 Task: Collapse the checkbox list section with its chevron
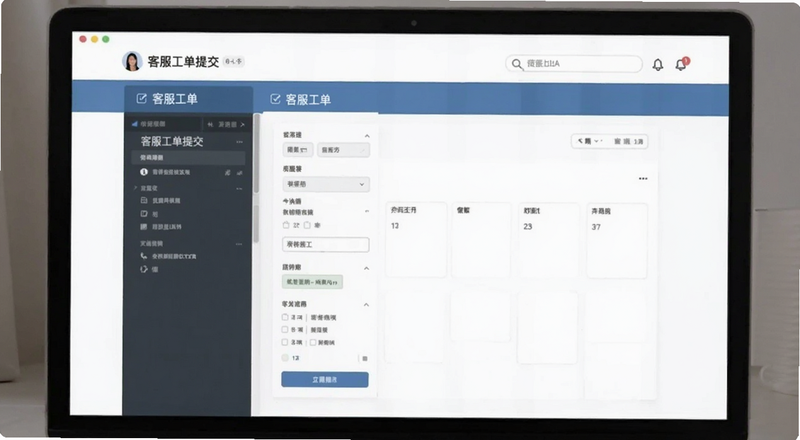pyautogui.click(x=366, y=305)
